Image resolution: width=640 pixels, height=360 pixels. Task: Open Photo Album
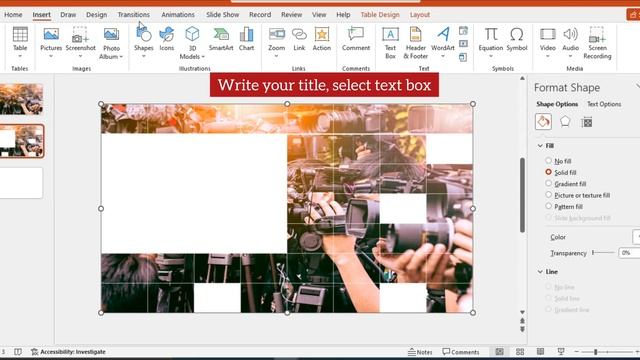coord(111,43)
